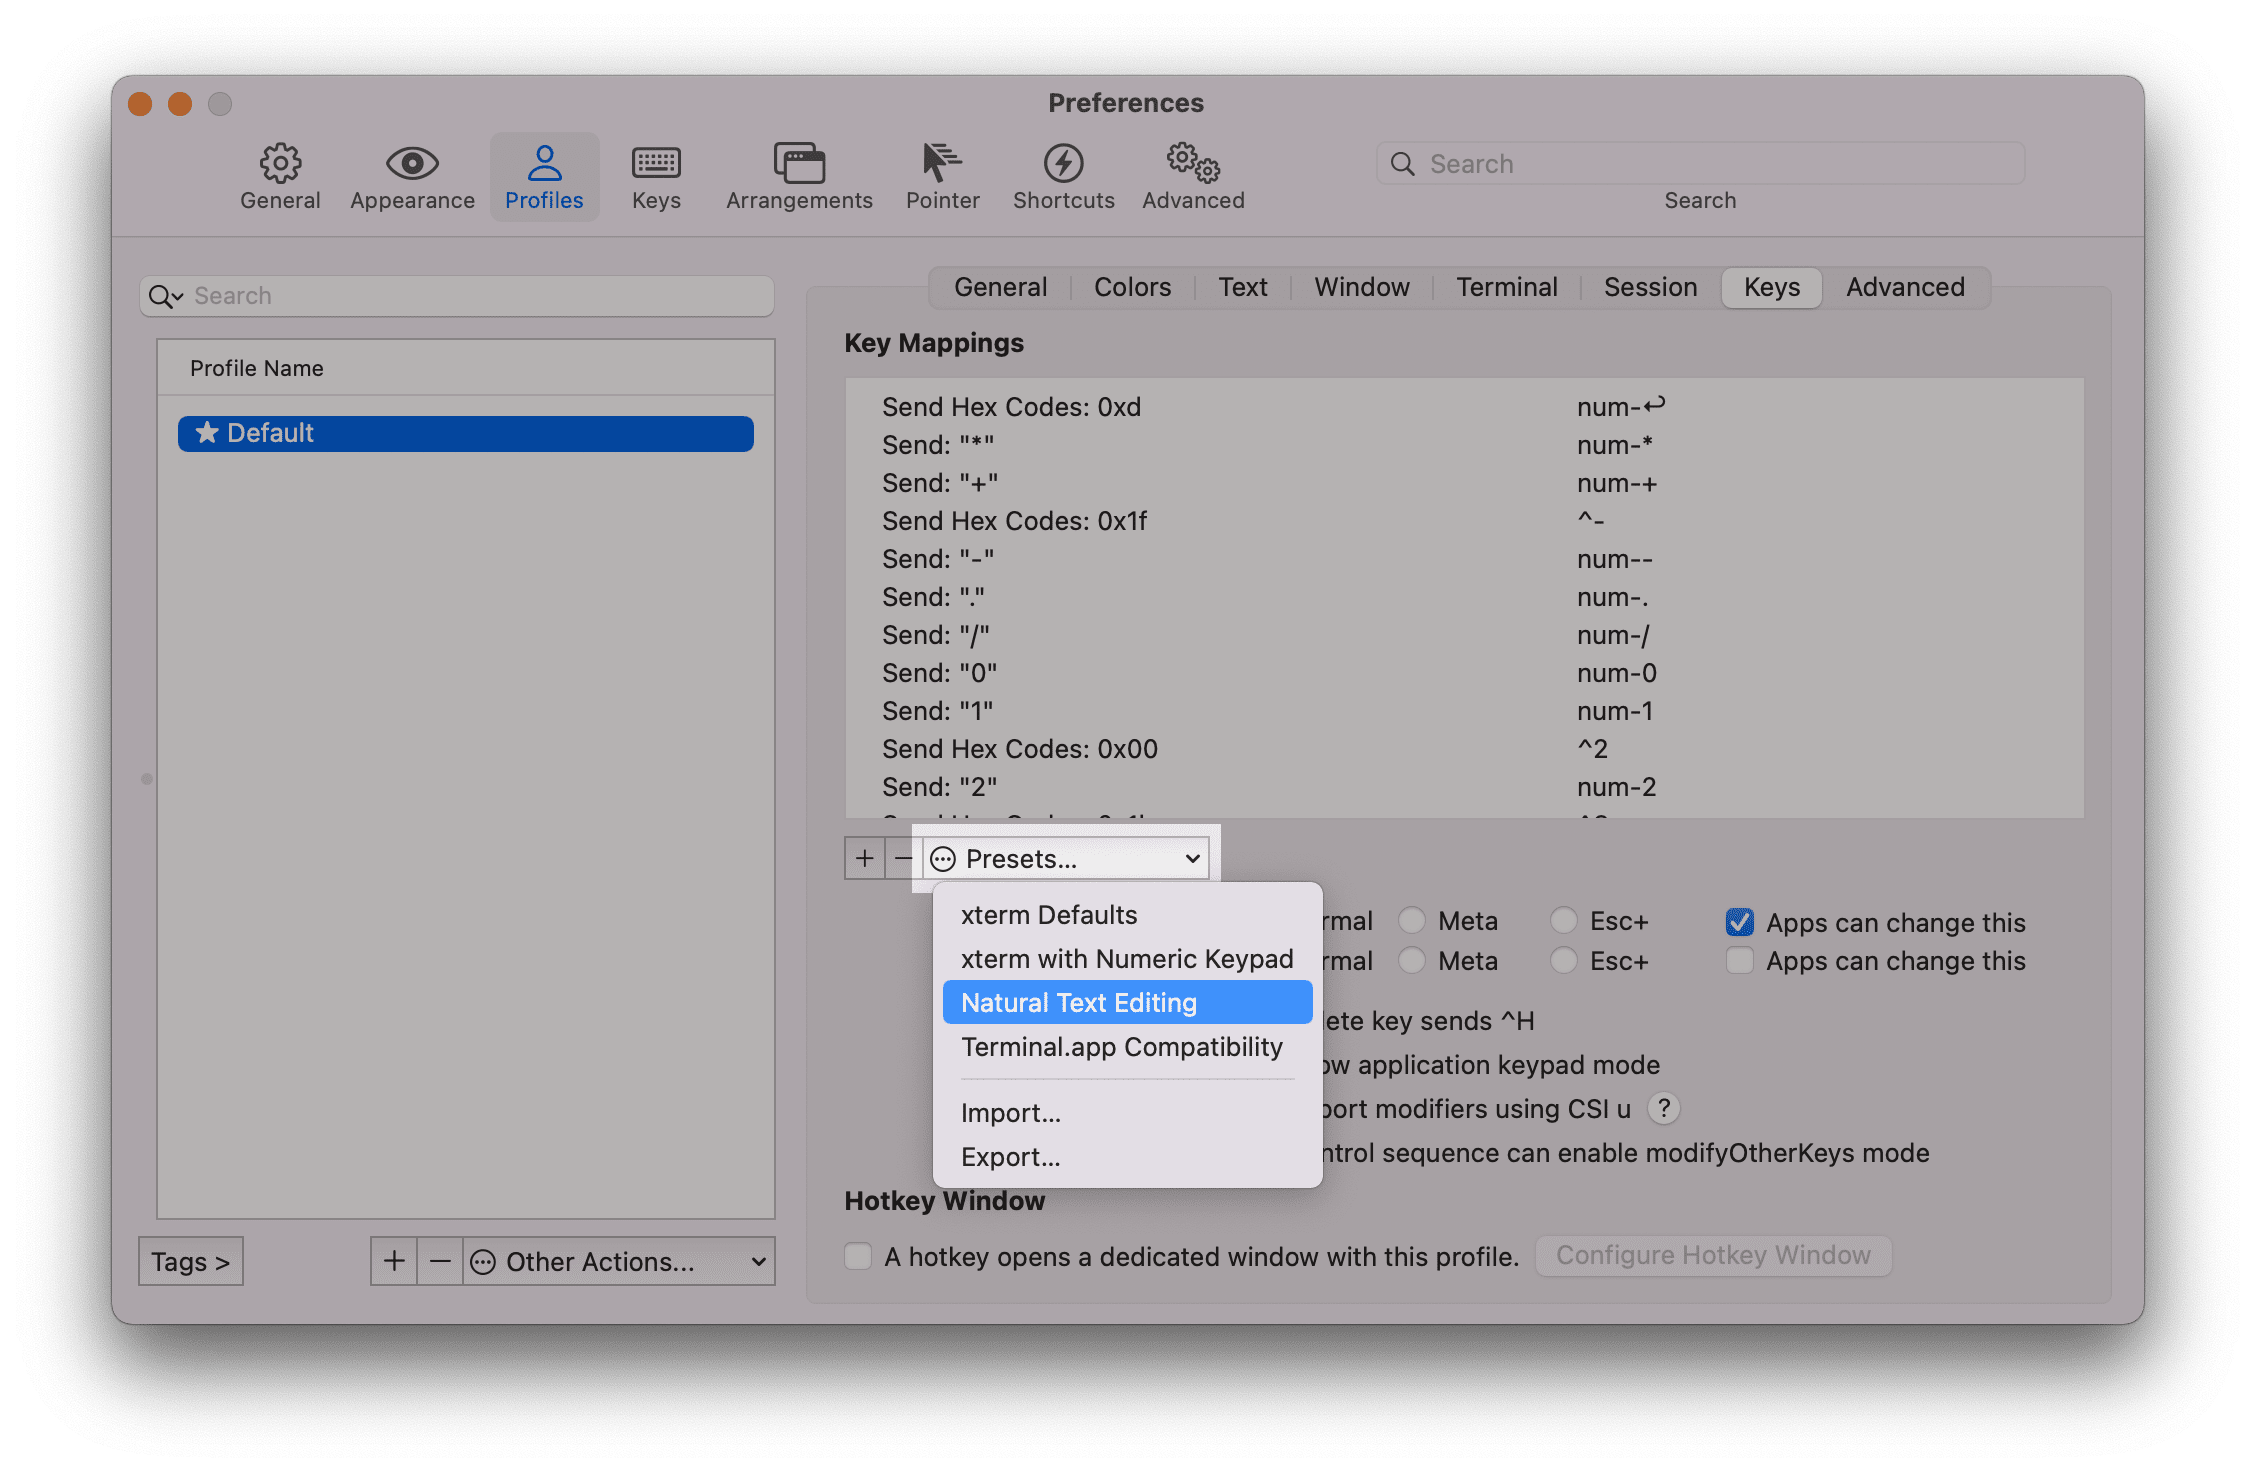This screenshot has height=1472, width=2256.
Task: Open Other Actions dropdown
Action: [x=618, y=1261]
